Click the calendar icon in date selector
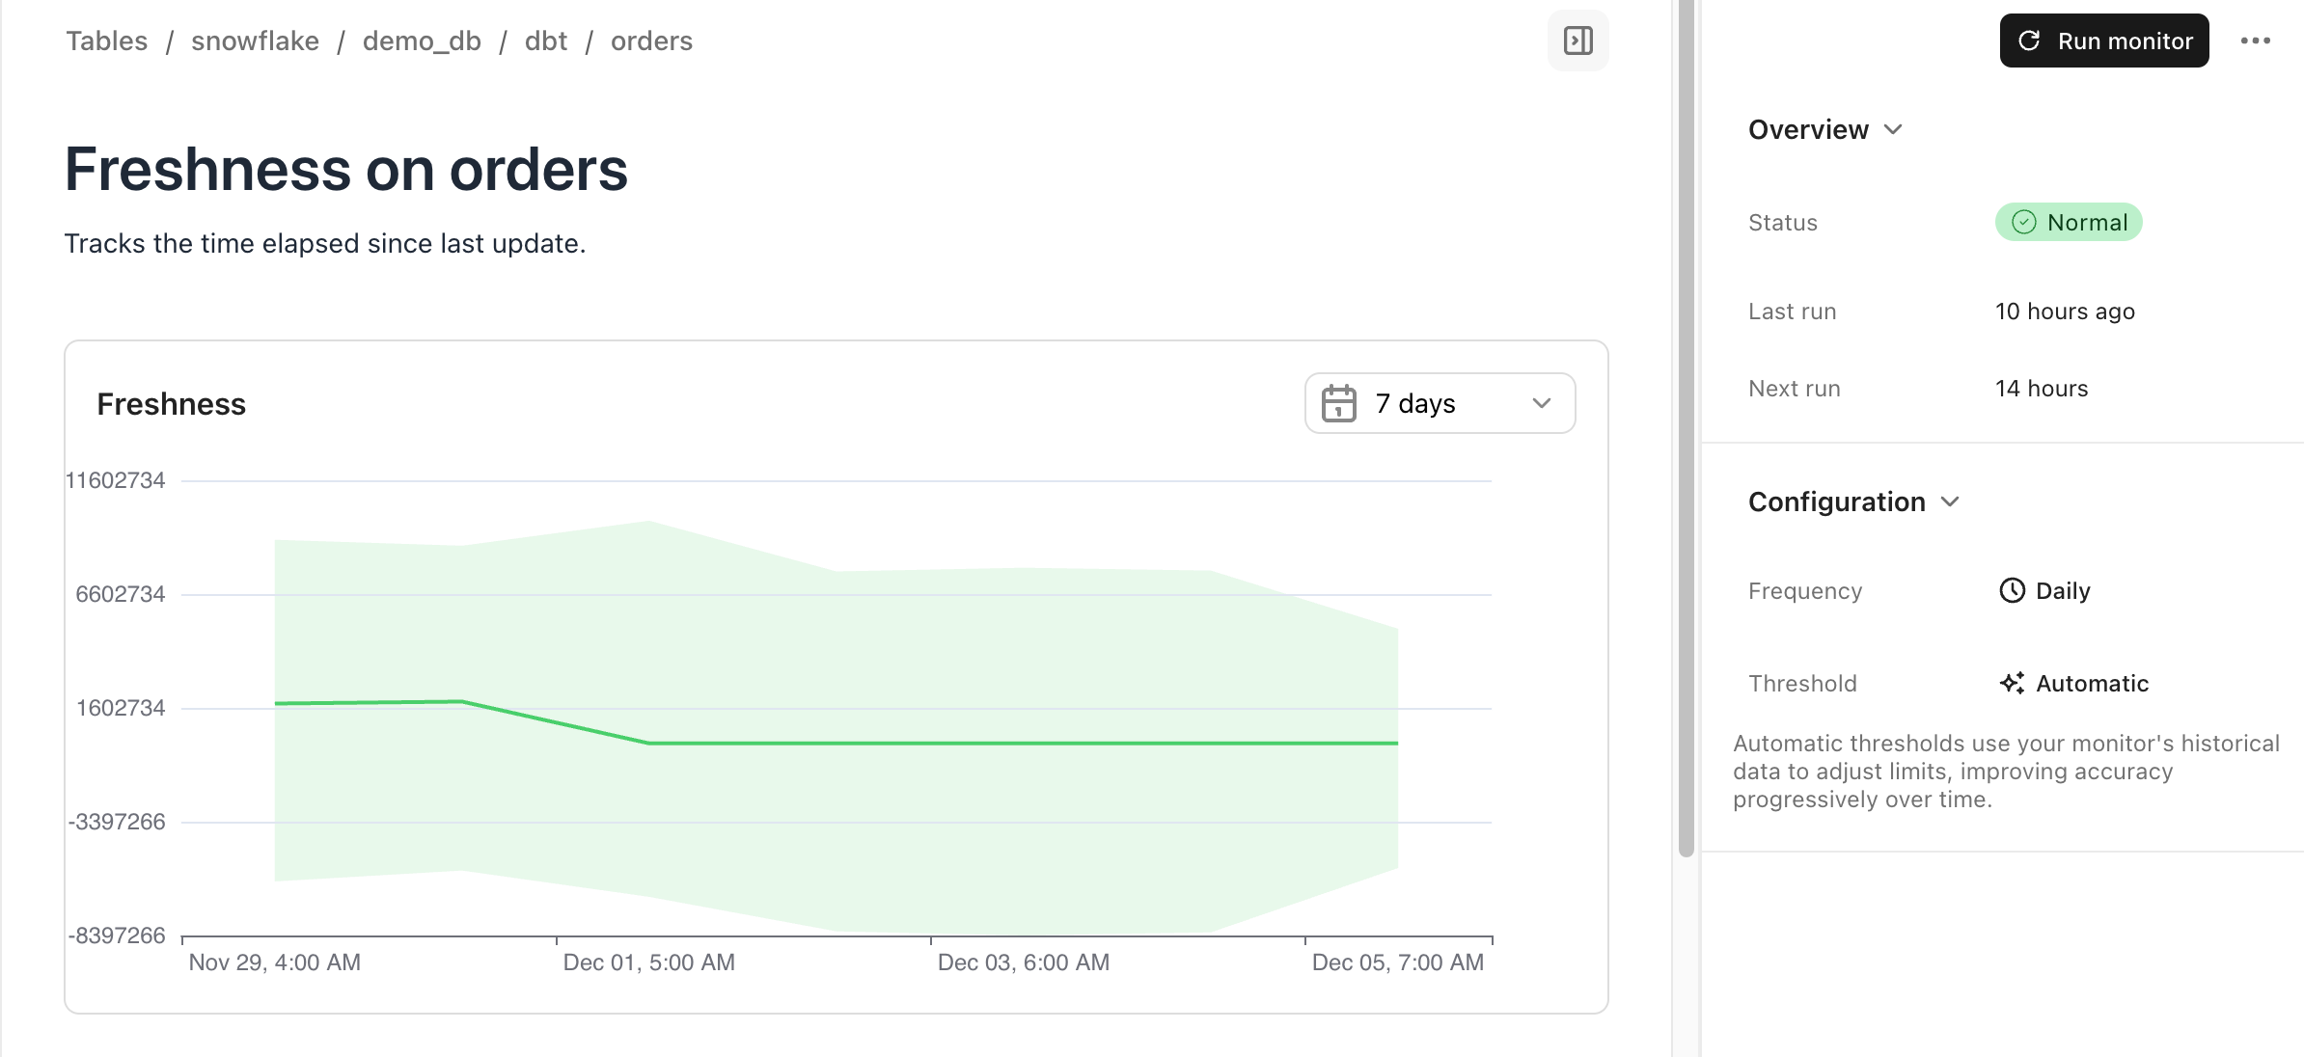The image size is (2304, 1057). (x=1339, y=404)
